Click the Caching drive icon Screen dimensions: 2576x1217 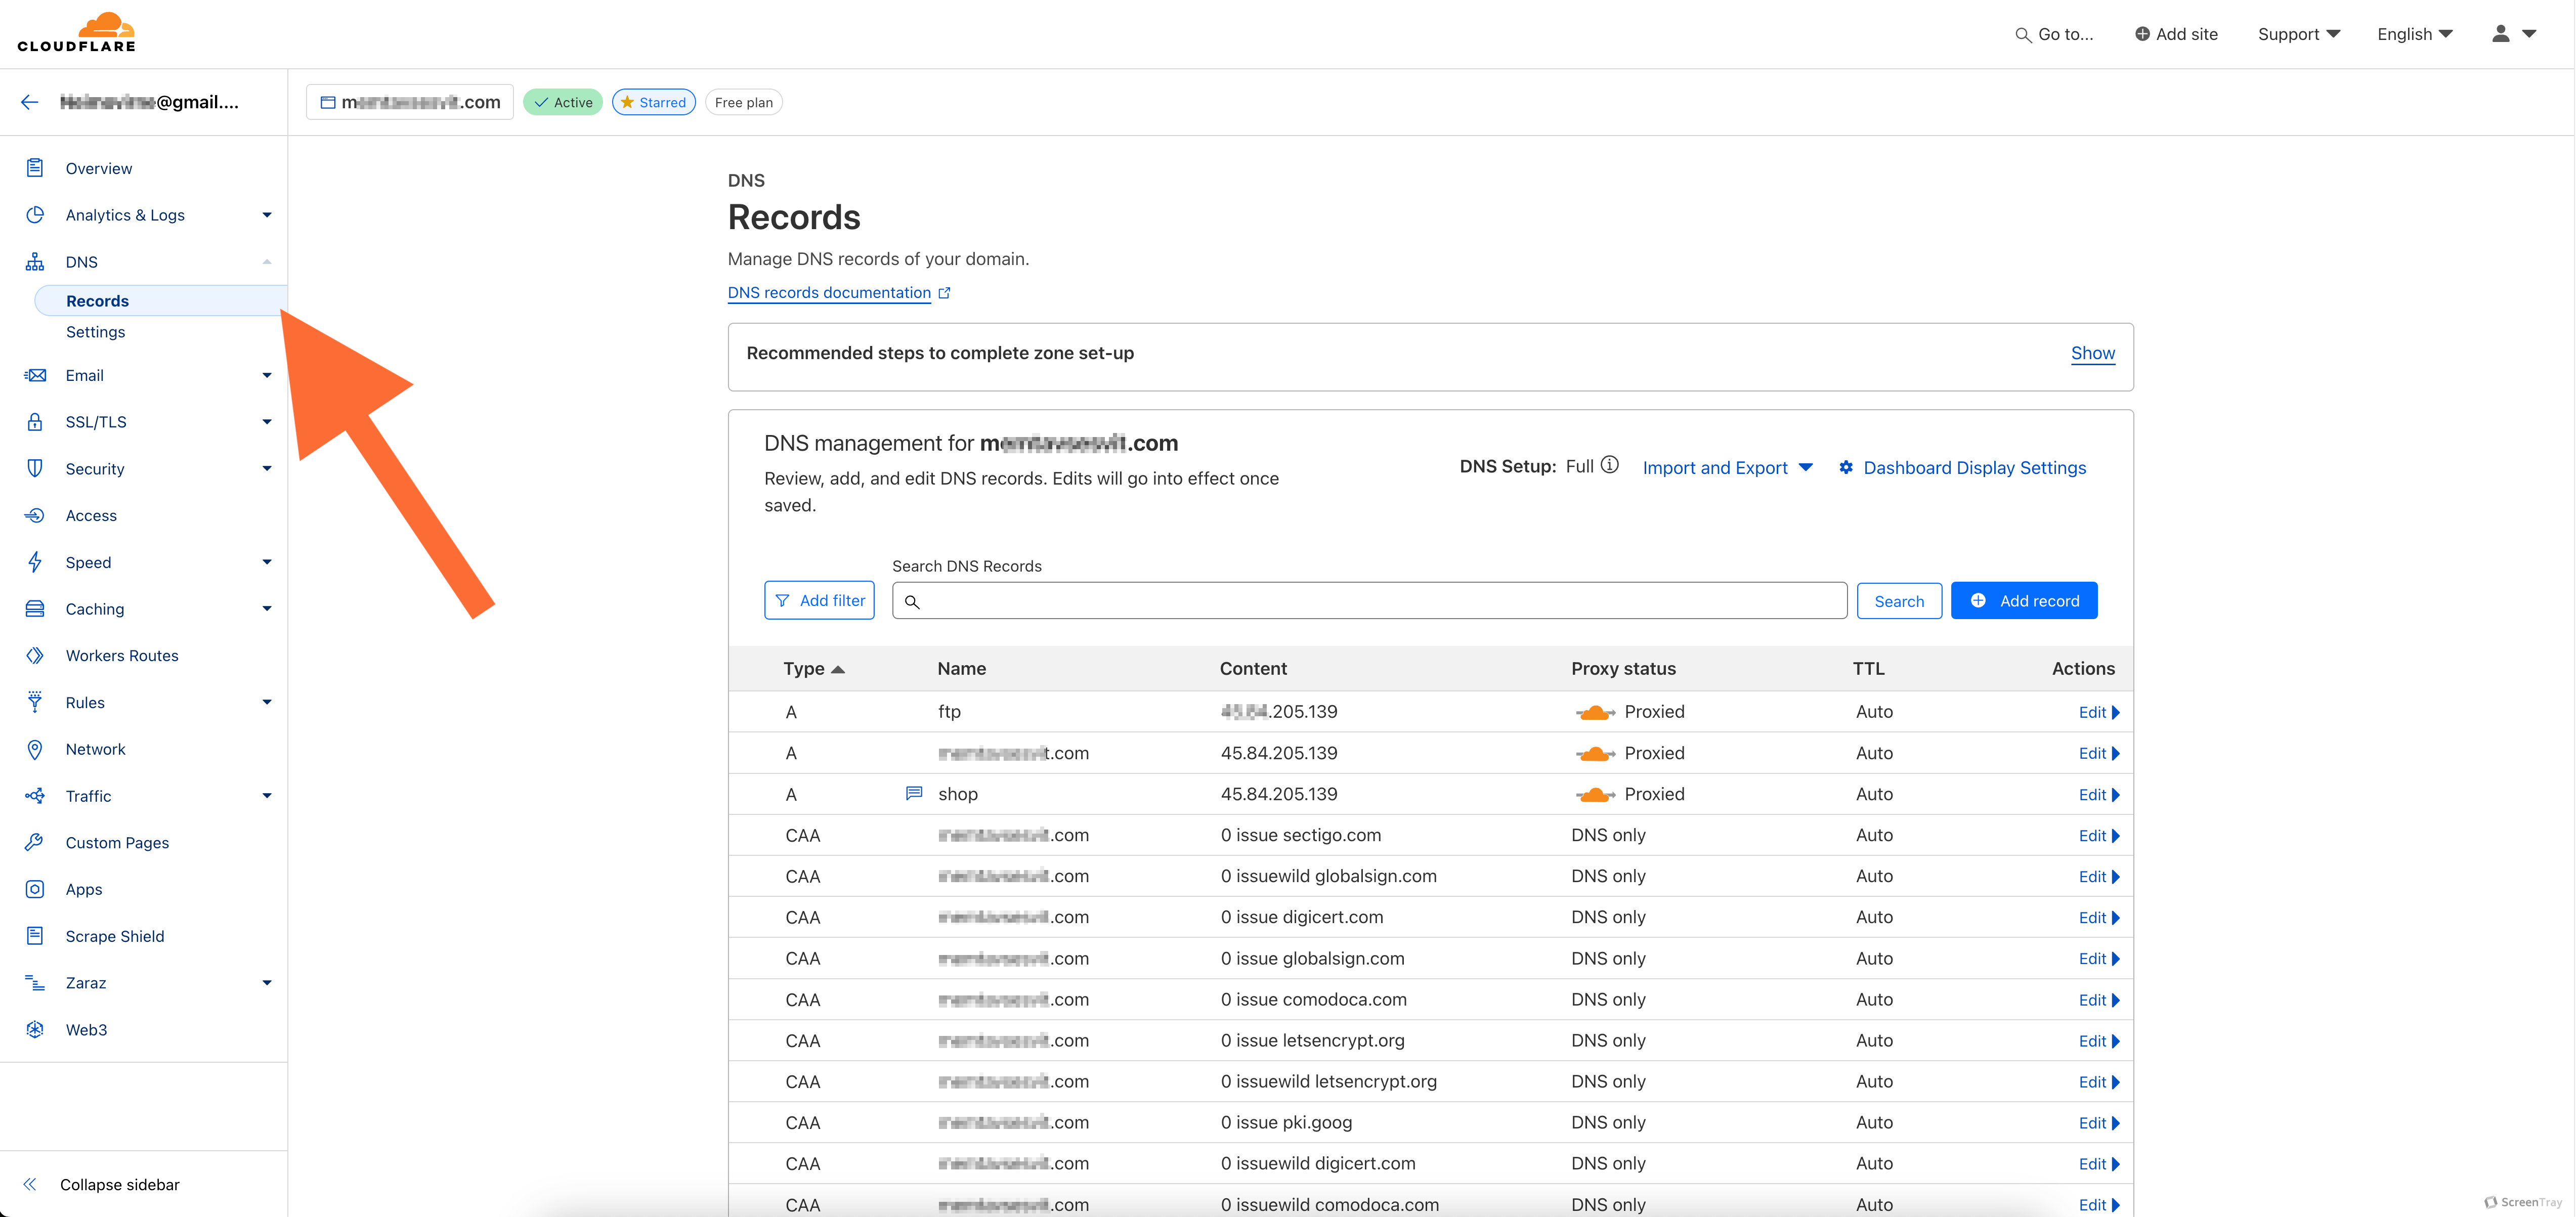tap(35, 609)
